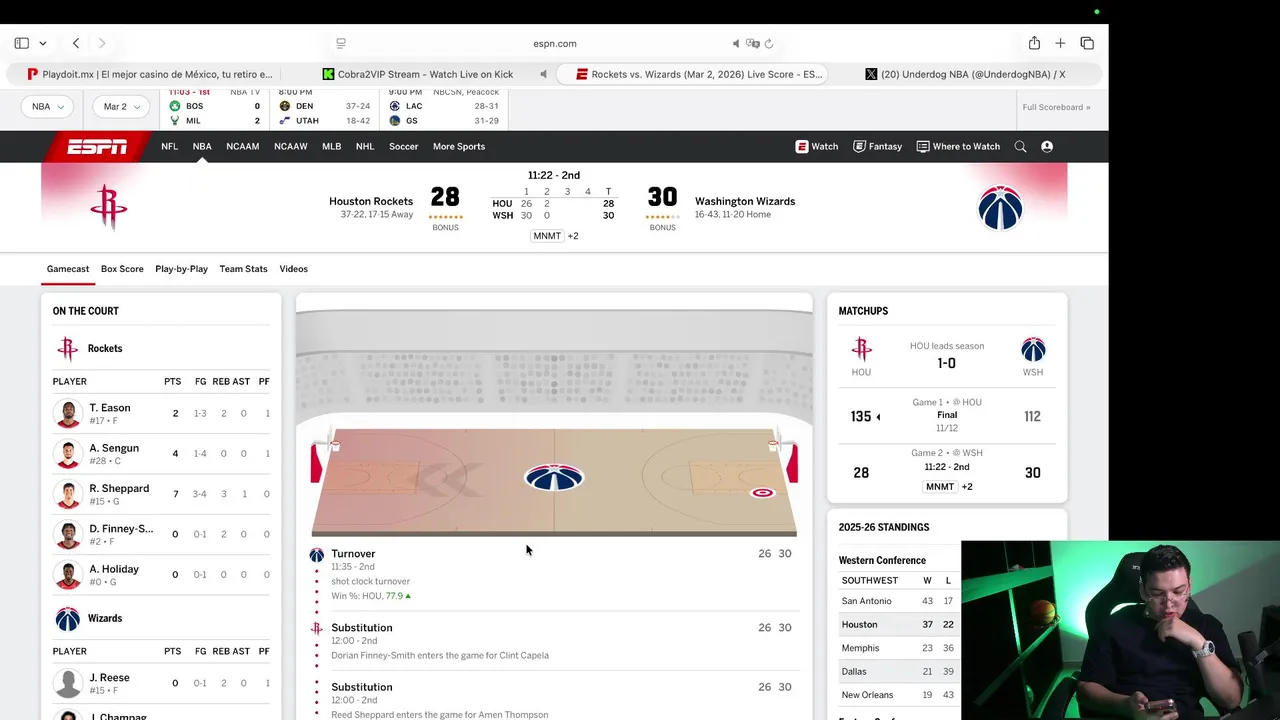Click J. Reese player name
This screenshot has height=720, width=1280.
109,678
